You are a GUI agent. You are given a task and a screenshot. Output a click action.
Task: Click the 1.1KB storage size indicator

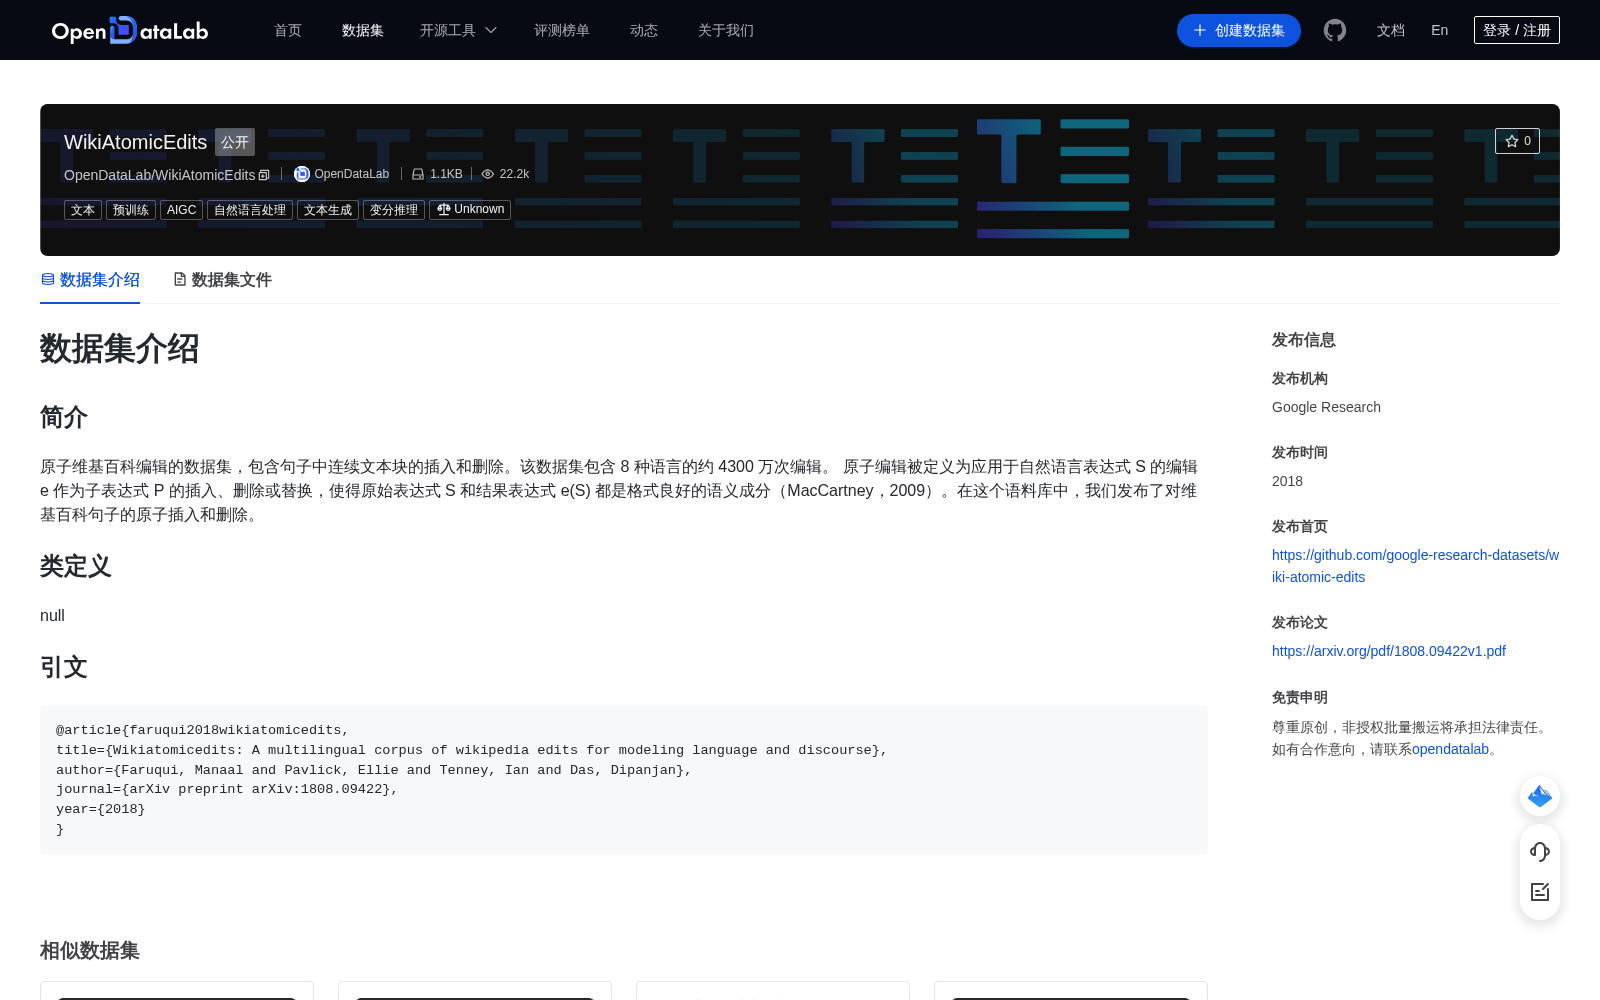[x=437, y=174]
